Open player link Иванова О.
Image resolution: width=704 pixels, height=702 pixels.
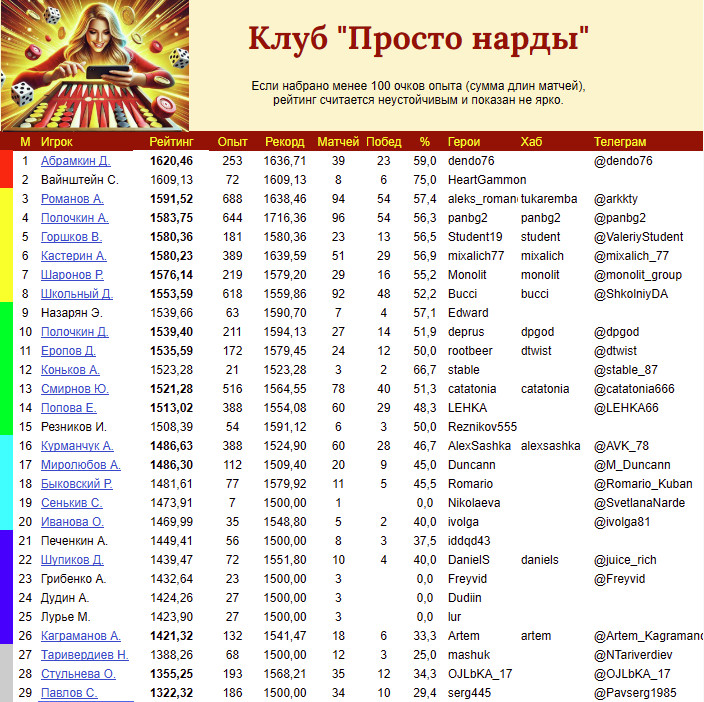tap(72, 522)
